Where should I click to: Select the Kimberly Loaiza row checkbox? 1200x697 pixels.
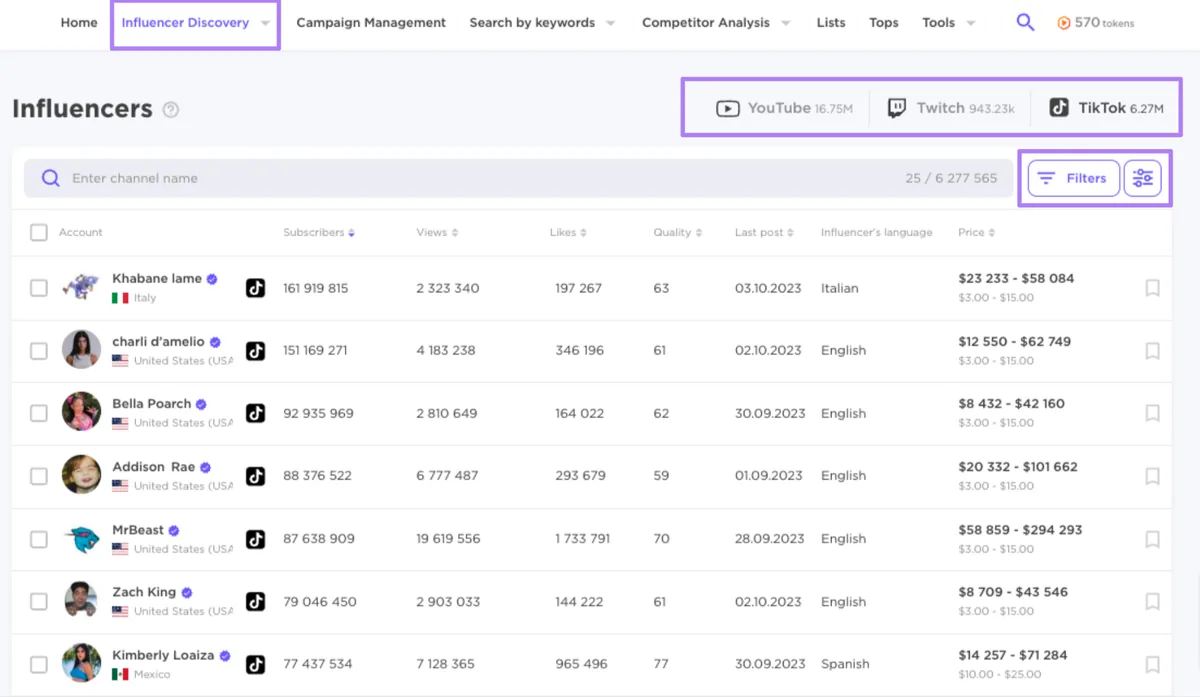click(38, 664)
